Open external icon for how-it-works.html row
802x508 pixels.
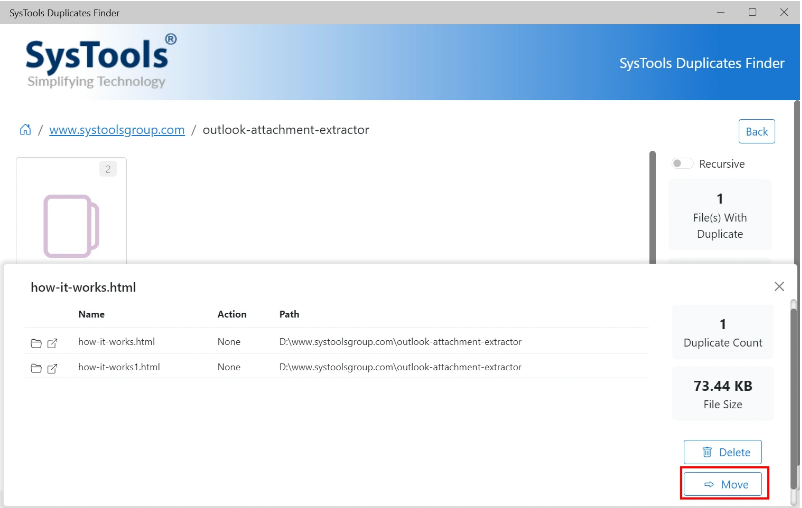(x=52, y=343)
